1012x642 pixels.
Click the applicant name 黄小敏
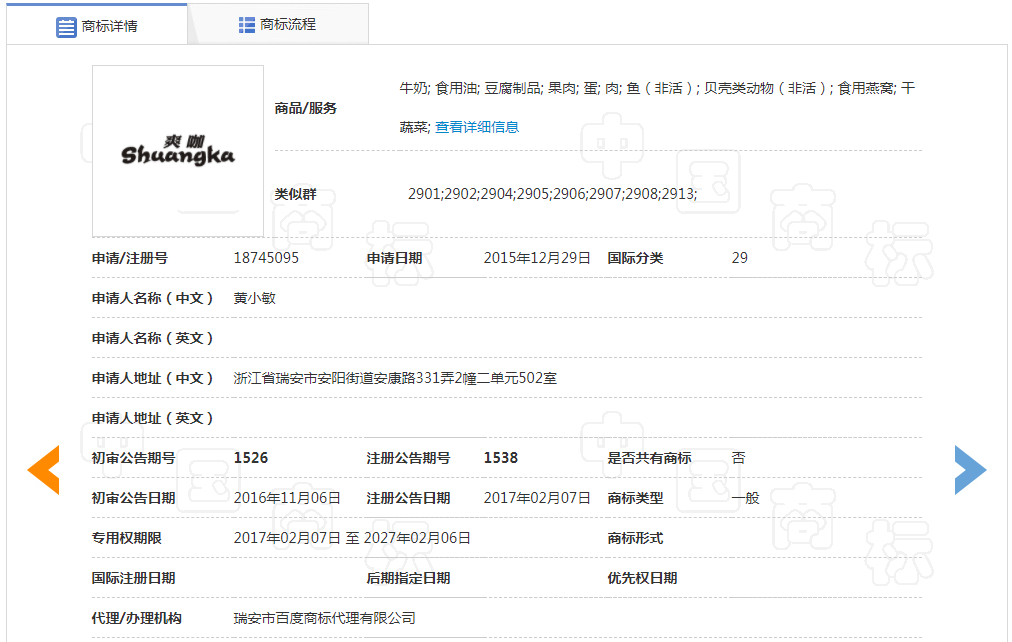pos(254,298)
